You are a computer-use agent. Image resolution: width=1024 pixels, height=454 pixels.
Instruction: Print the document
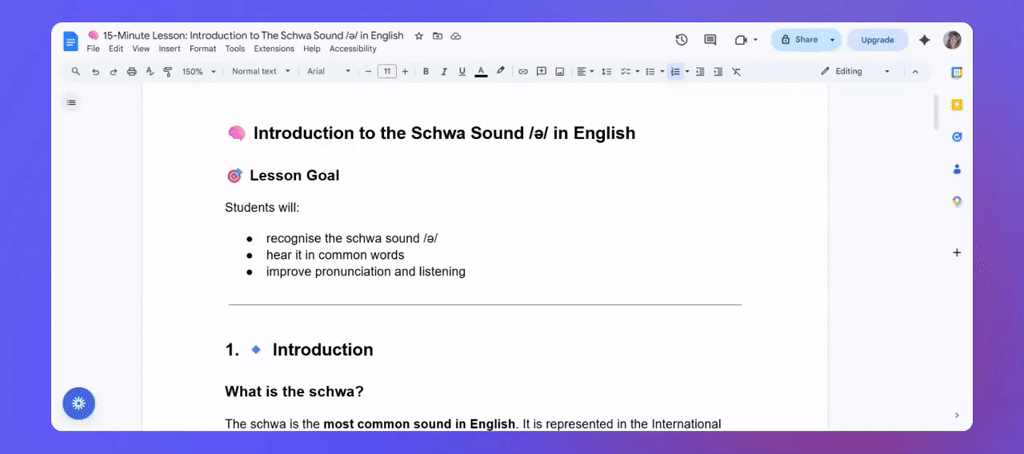(x=131, y=71)
